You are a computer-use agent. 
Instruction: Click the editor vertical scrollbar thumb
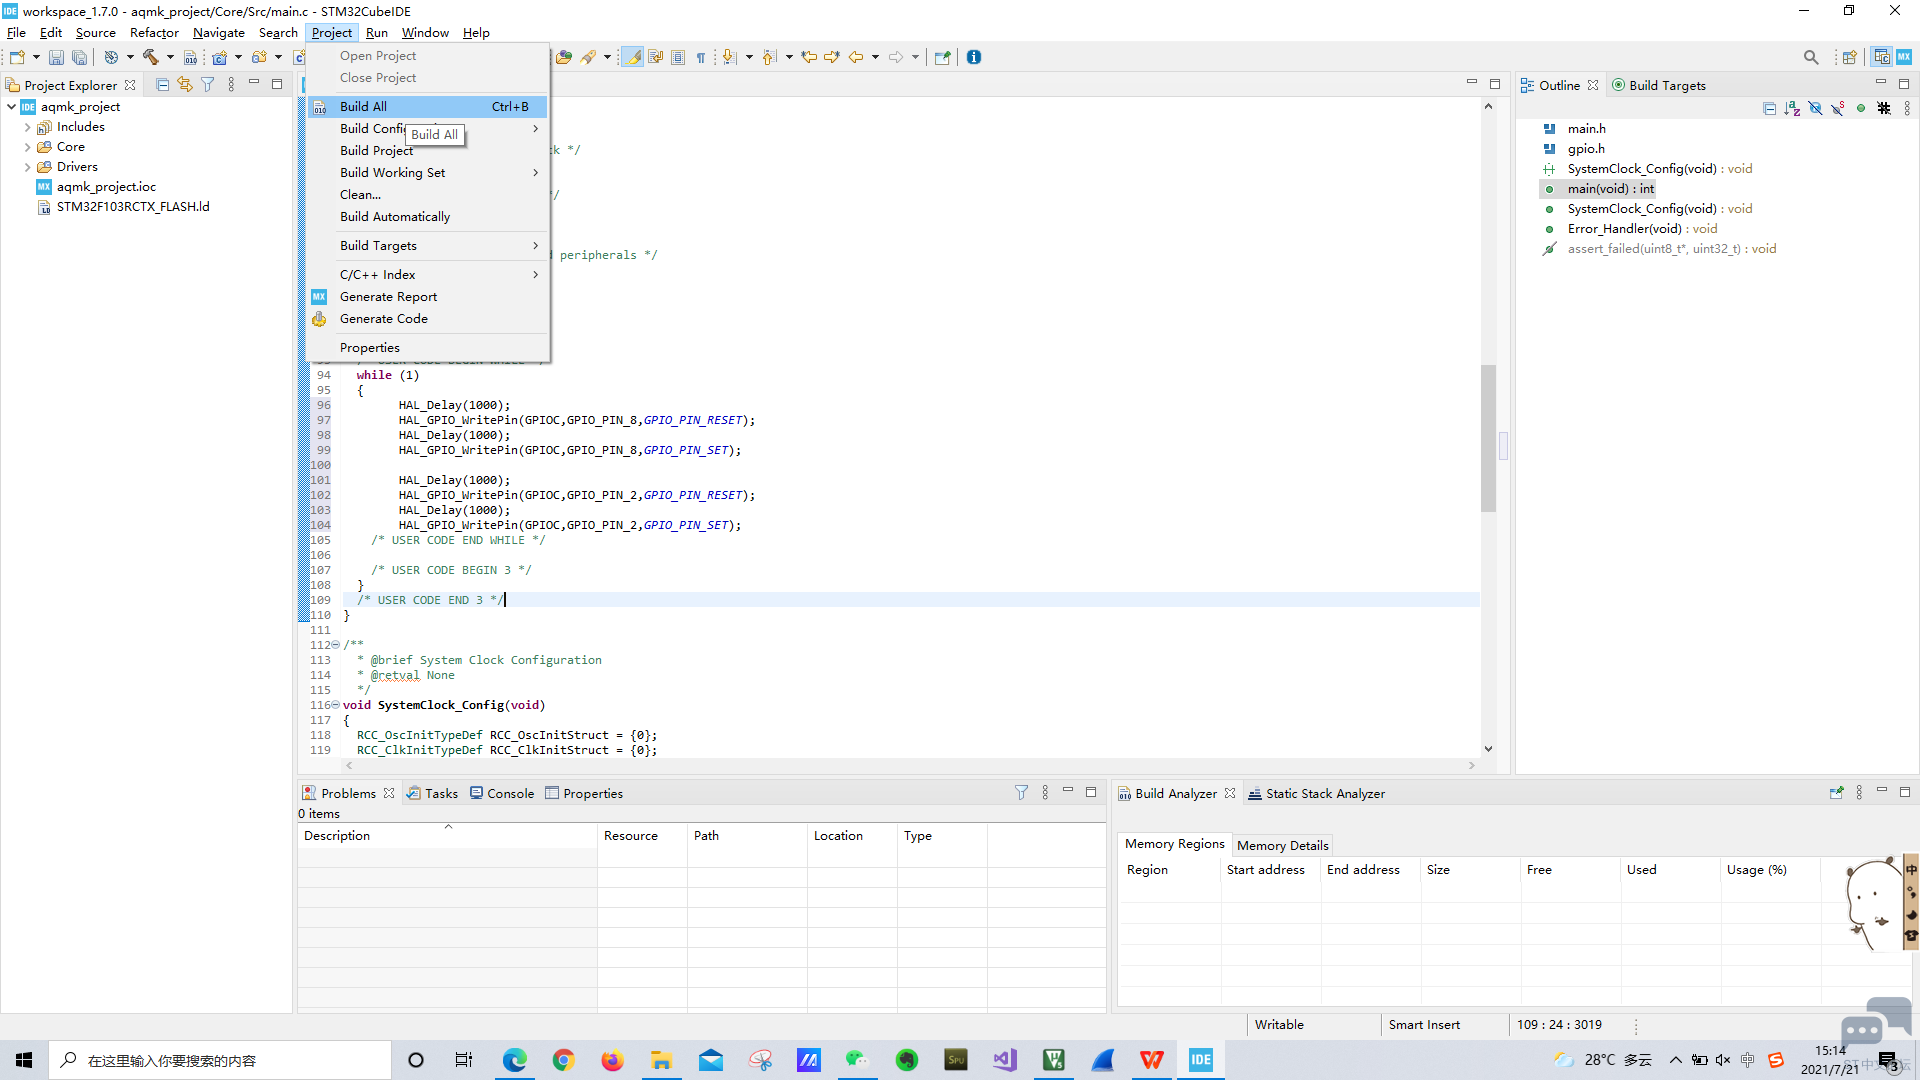click(x=1488, y=438)
